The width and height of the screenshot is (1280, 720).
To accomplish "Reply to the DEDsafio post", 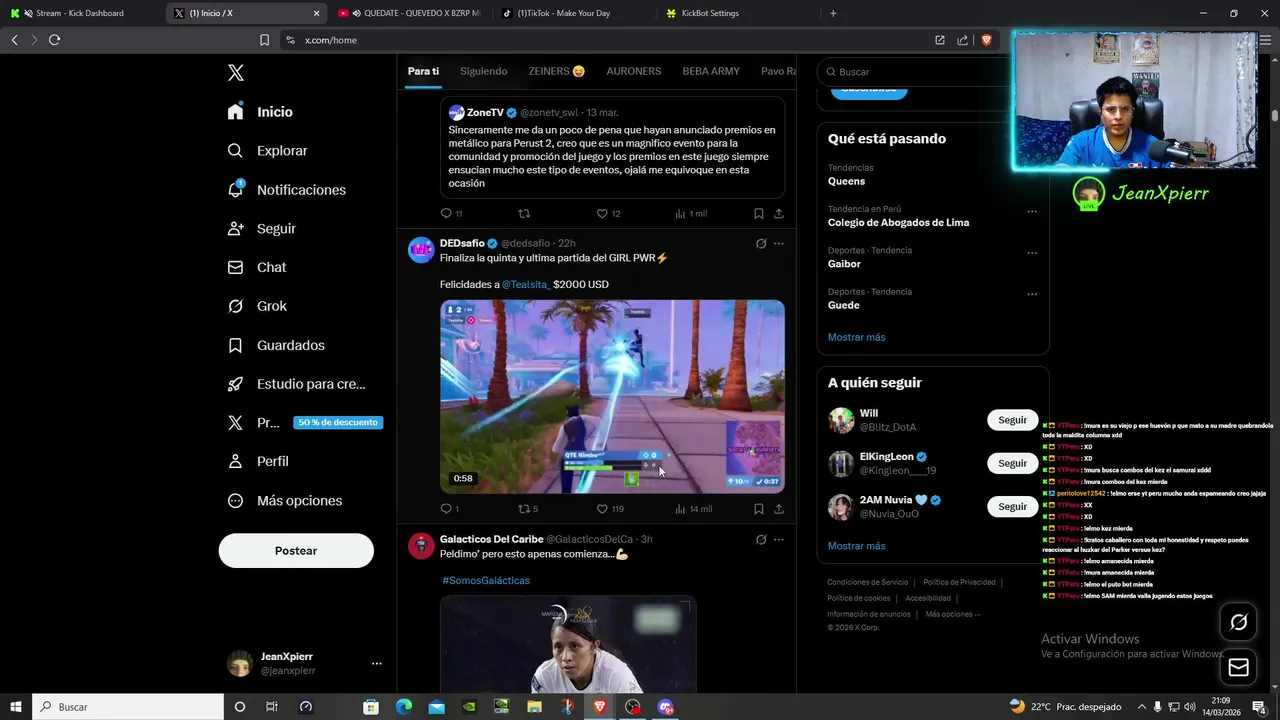I will pyautogui.click(x=450, y=509).
